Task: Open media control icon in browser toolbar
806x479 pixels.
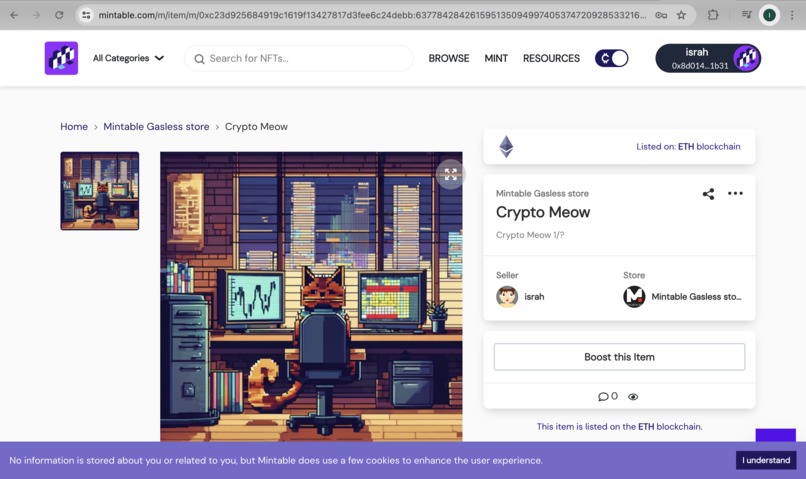Action: point(746,15)
